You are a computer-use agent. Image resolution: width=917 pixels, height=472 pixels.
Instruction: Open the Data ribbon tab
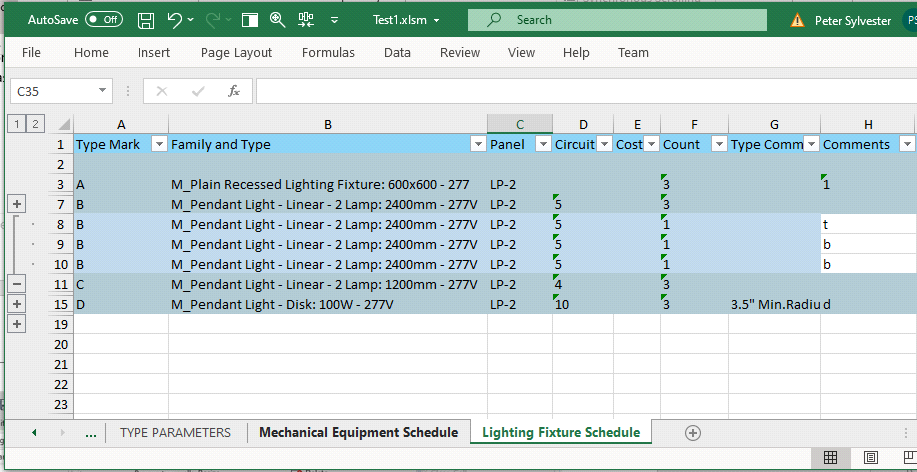click(397, 53)
